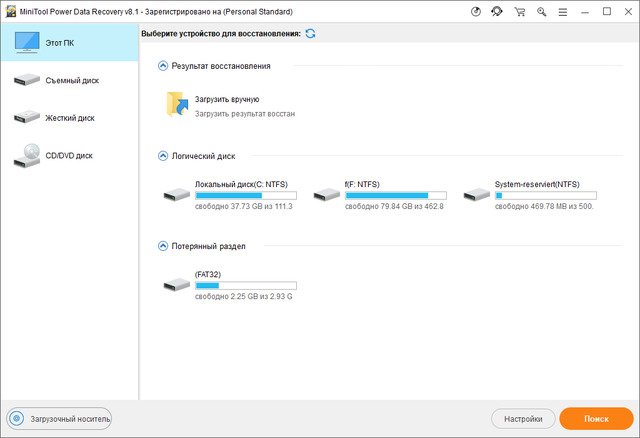This screenshot has width=640, height=438.
Task: Collapse the Потерянный раздел section
Action: point(163,246)
